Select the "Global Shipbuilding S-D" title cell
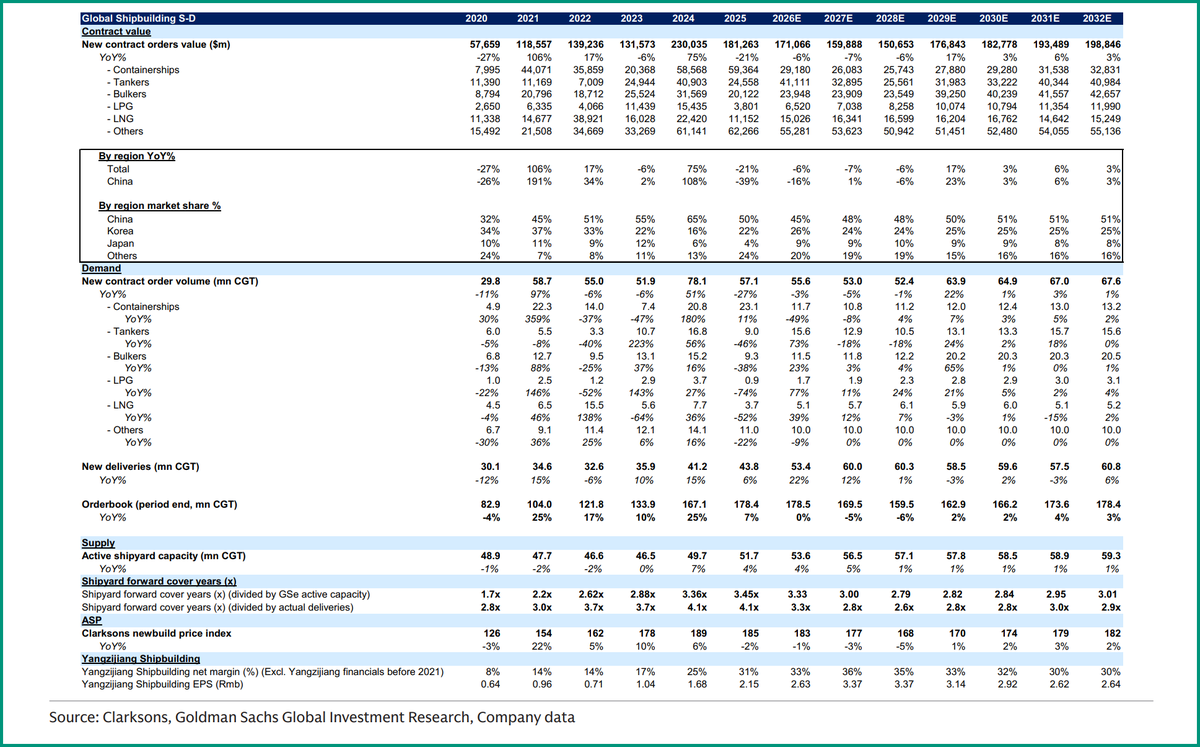Image resolution: width=1200 pixels, height=747 pixels. pos(140,17)
